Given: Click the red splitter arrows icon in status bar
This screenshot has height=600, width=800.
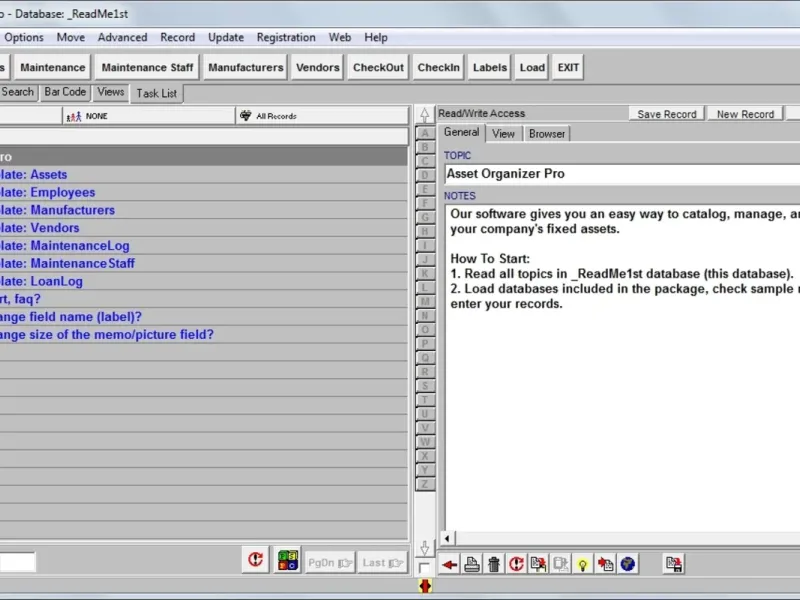Looking at the screenshot, I should [x=425, y=586].
